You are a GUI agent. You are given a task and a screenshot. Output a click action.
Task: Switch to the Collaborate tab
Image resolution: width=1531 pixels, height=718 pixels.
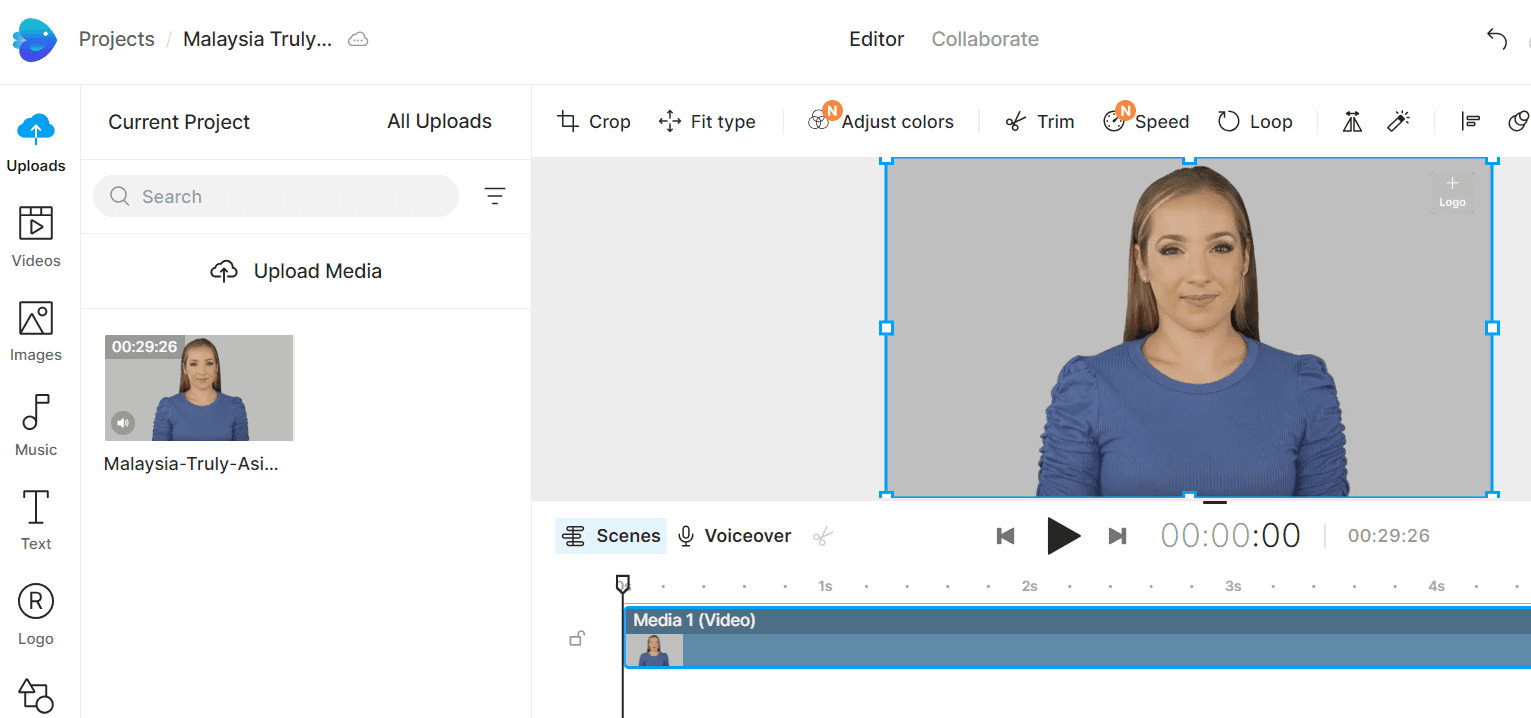(985, 40)
